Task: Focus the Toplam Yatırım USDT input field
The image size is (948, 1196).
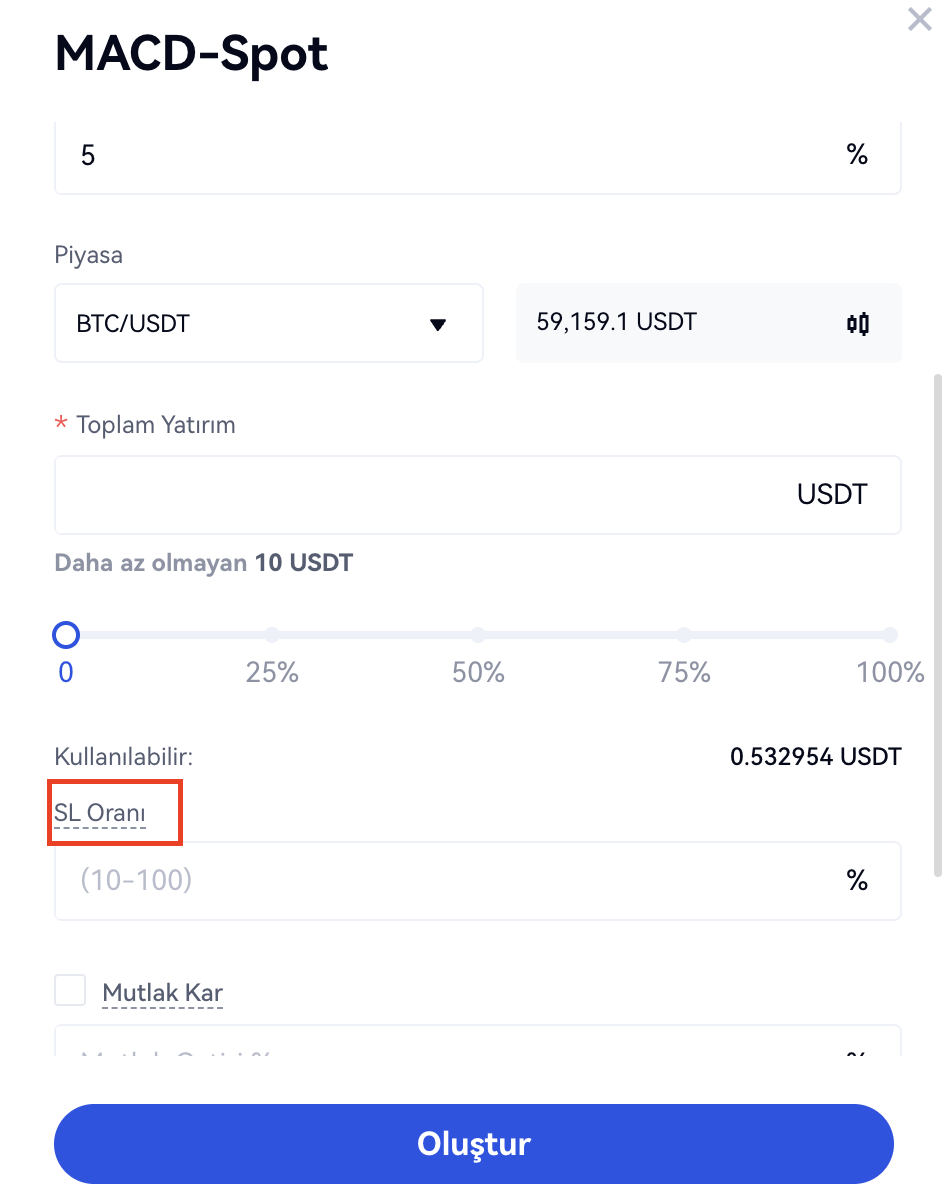Action: [x=420, y=495]
